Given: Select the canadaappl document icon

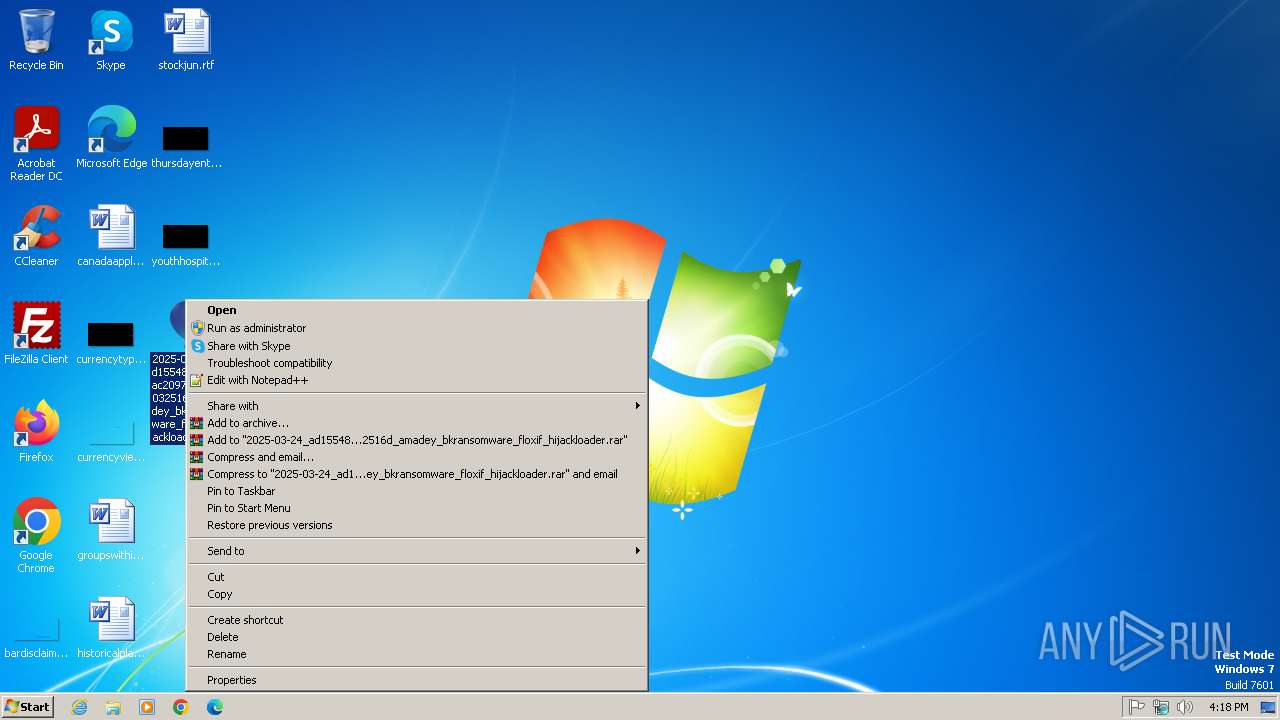Looking at the screenshot, I should [x=111, y=236].
